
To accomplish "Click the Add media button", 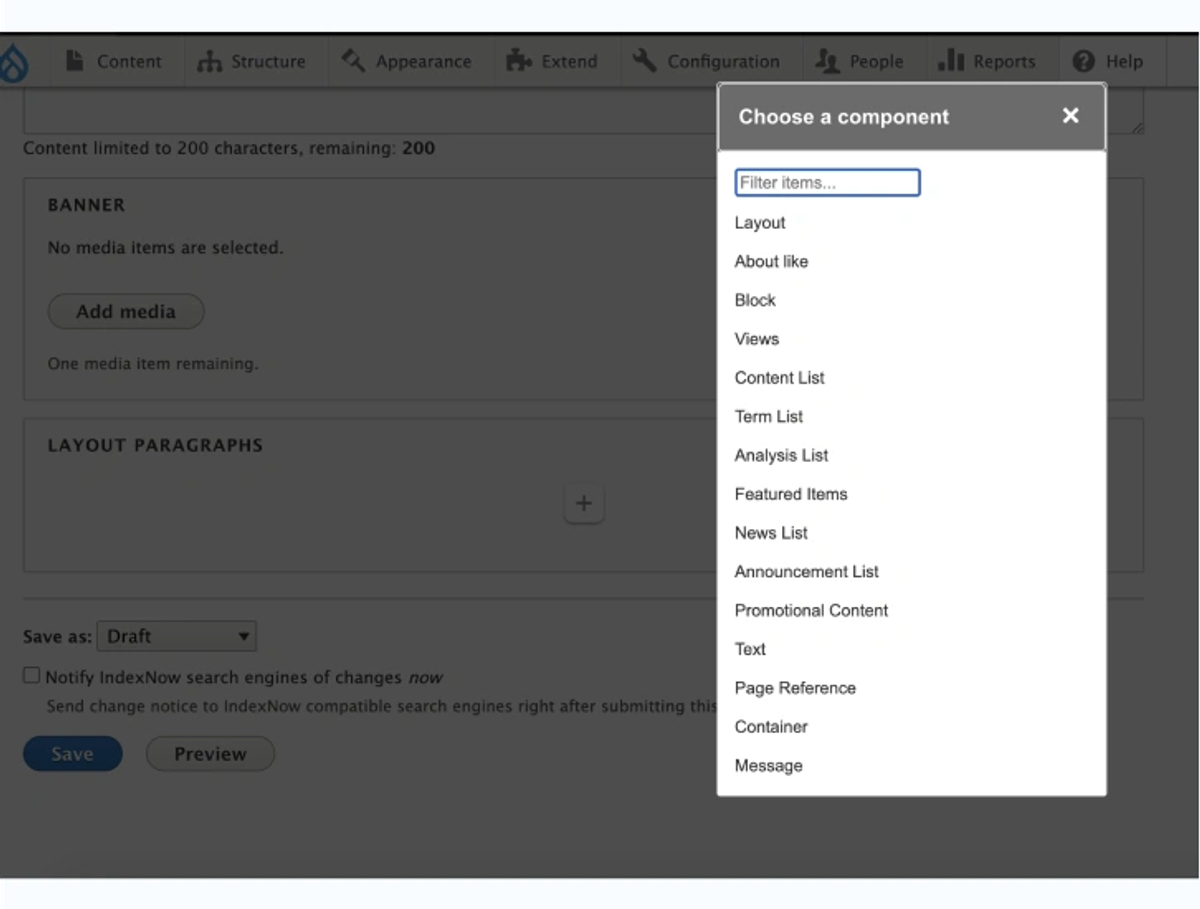I will [x=126, y=312].
